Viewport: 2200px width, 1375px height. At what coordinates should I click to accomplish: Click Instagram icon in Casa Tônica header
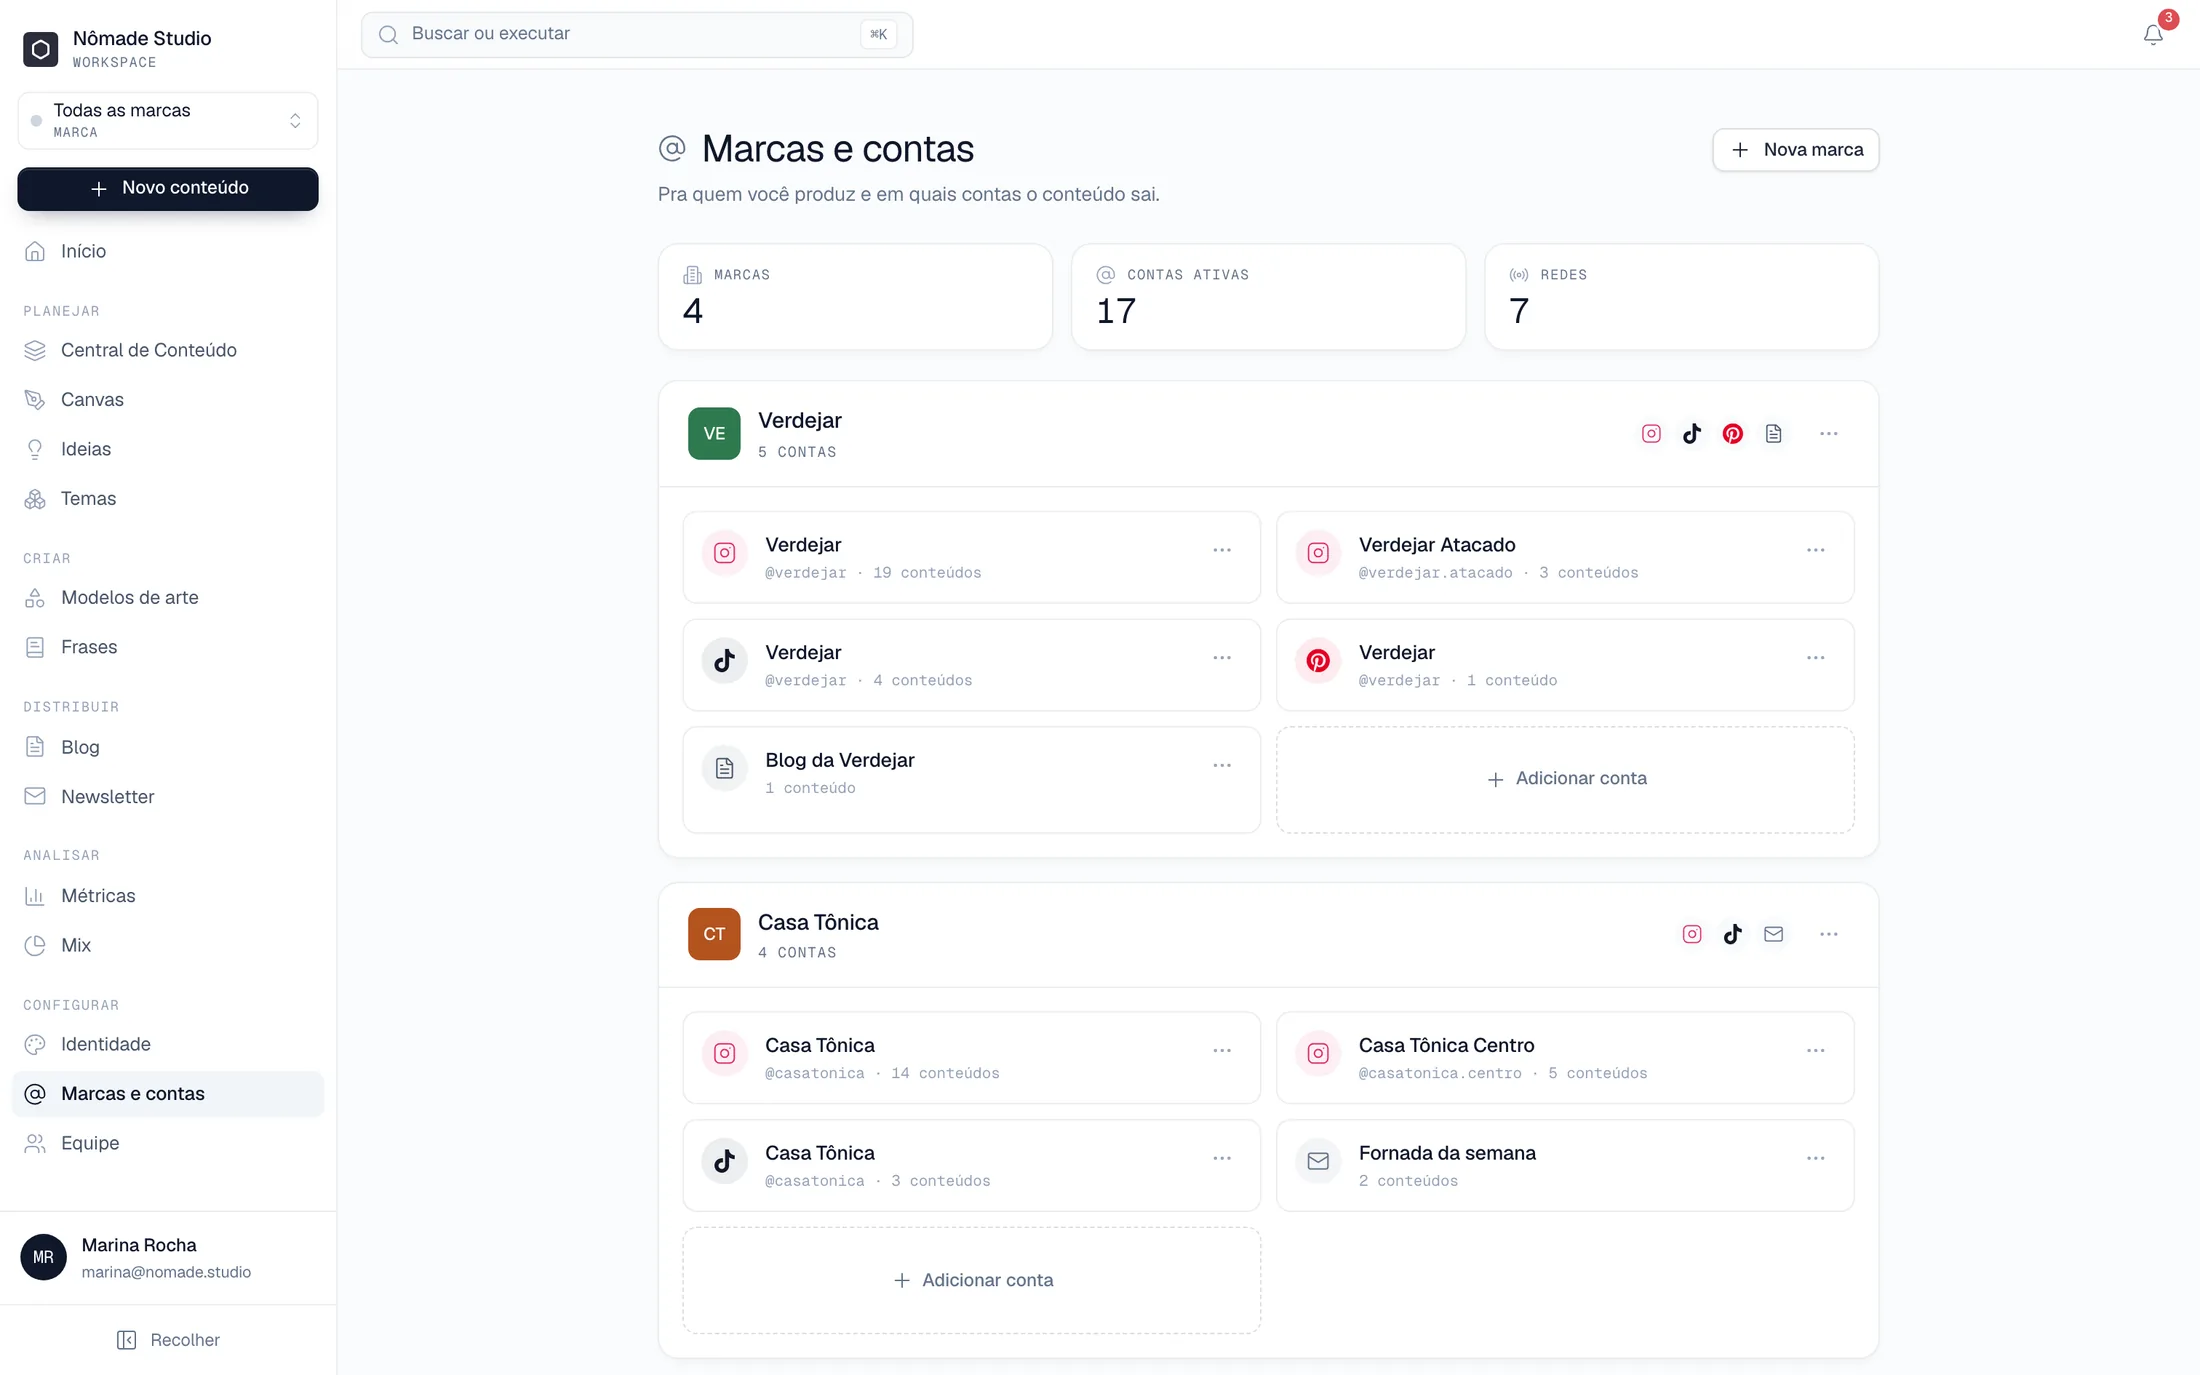pos(1692,934)
